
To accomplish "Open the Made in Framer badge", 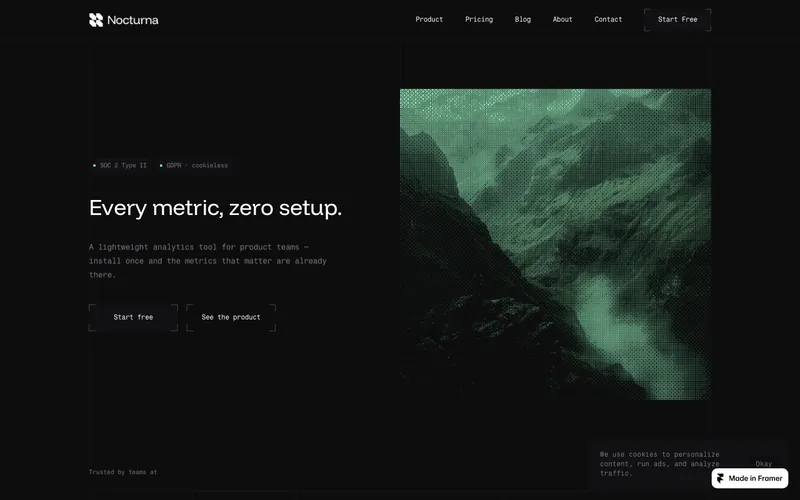I will (x=749, y=479).
